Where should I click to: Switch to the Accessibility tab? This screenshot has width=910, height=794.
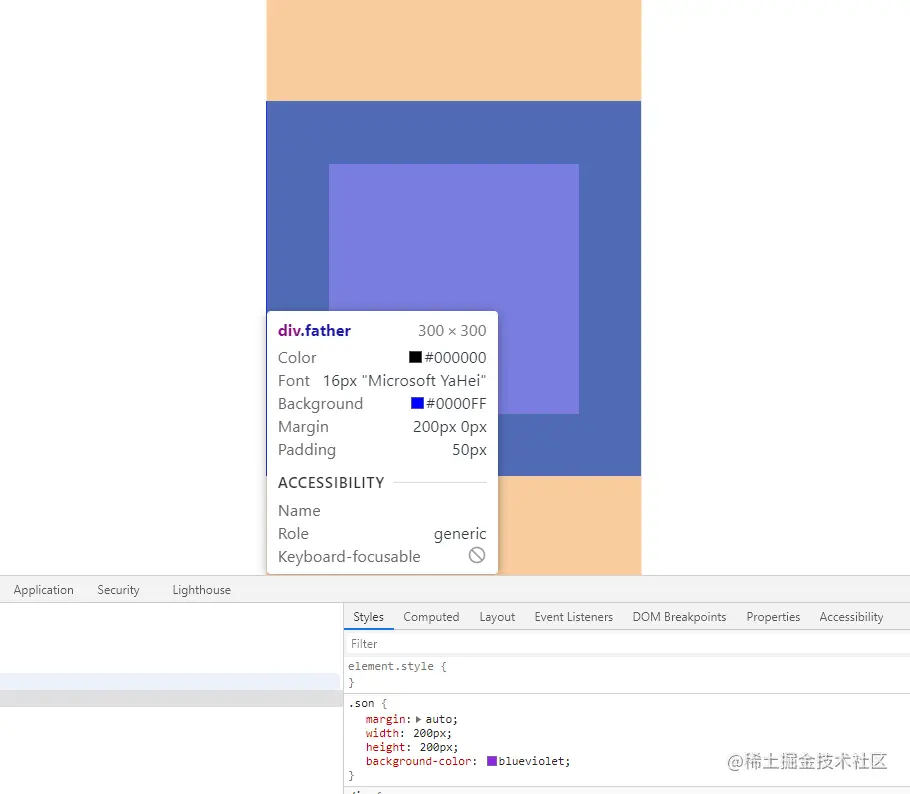click(851, 617)
